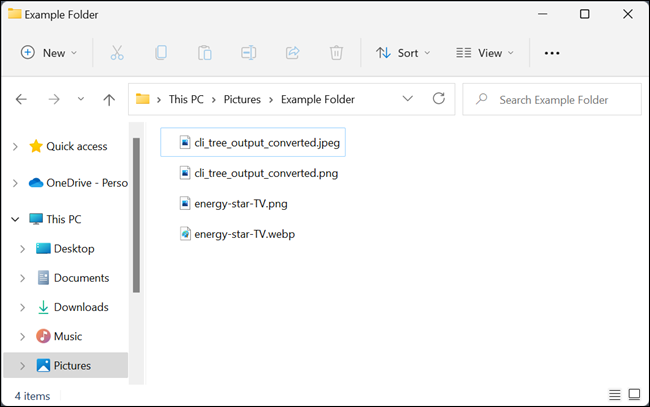Refresh the folder with the reload icon
Screen dimensions: 650x407
pos(439,99)
